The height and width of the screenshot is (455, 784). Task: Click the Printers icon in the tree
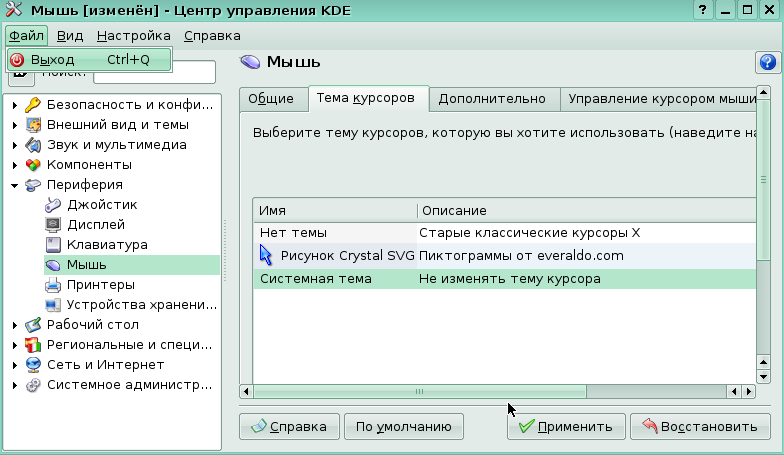[x=54, y=286]
